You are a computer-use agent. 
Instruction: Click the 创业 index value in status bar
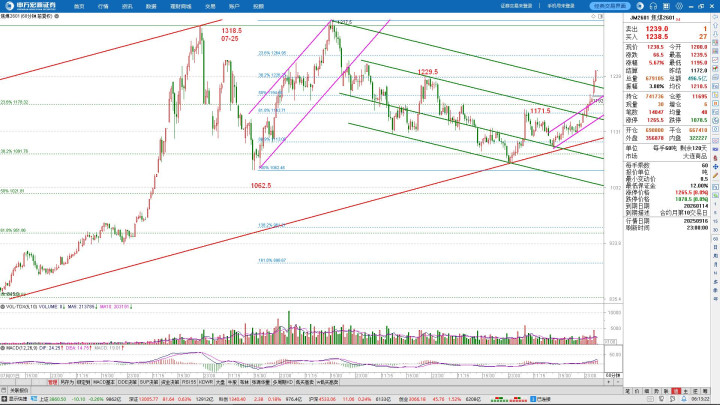pos(418,399)
